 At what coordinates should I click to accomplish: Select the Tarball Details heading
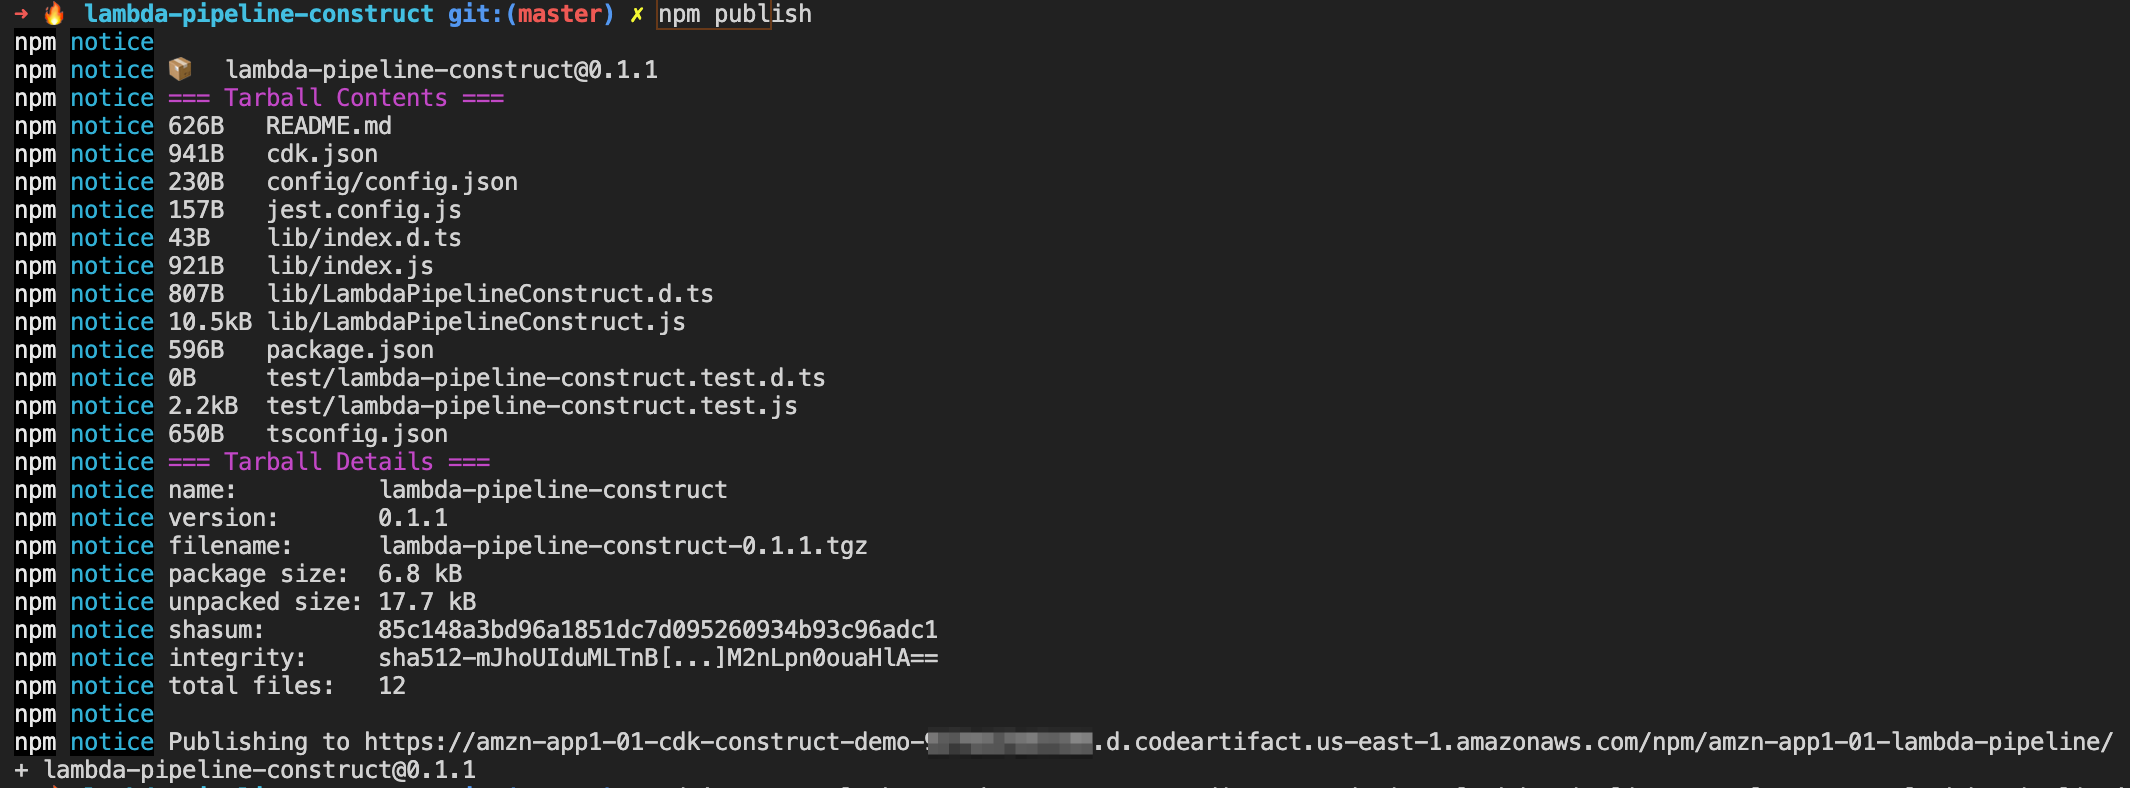329,462
